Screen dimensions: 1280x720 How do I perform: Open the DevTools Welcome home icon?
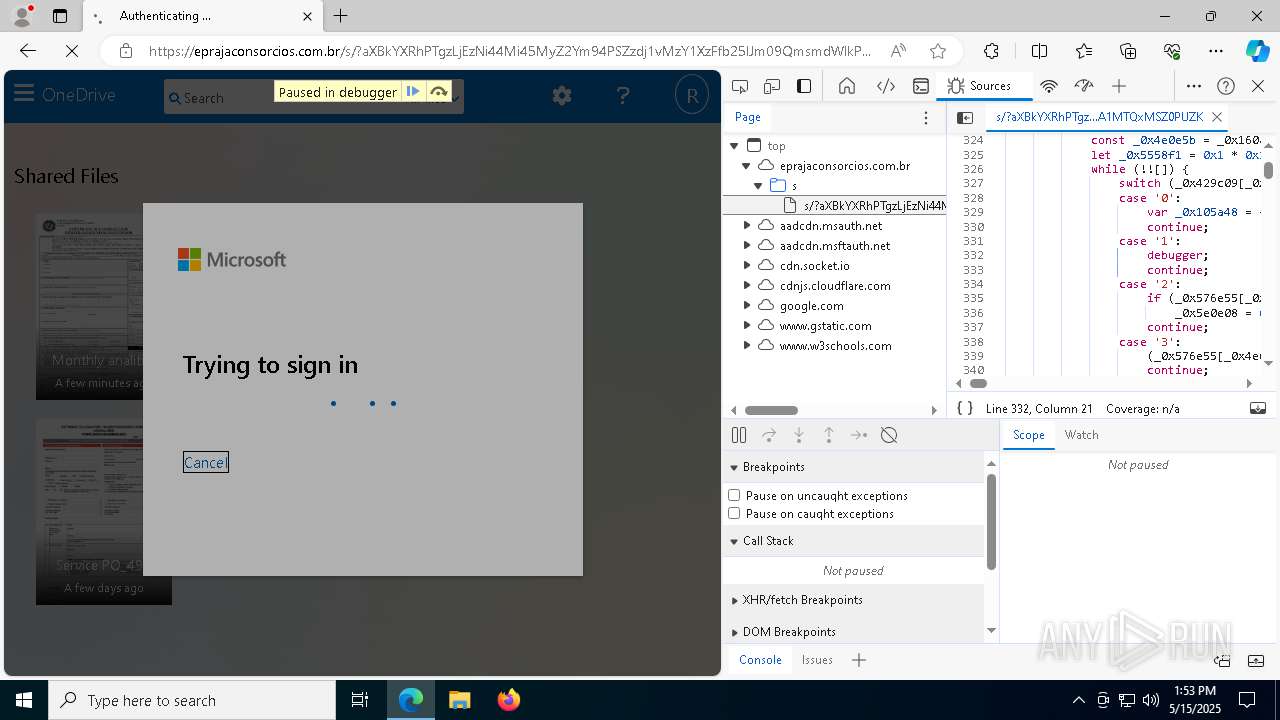pos(847,86)
